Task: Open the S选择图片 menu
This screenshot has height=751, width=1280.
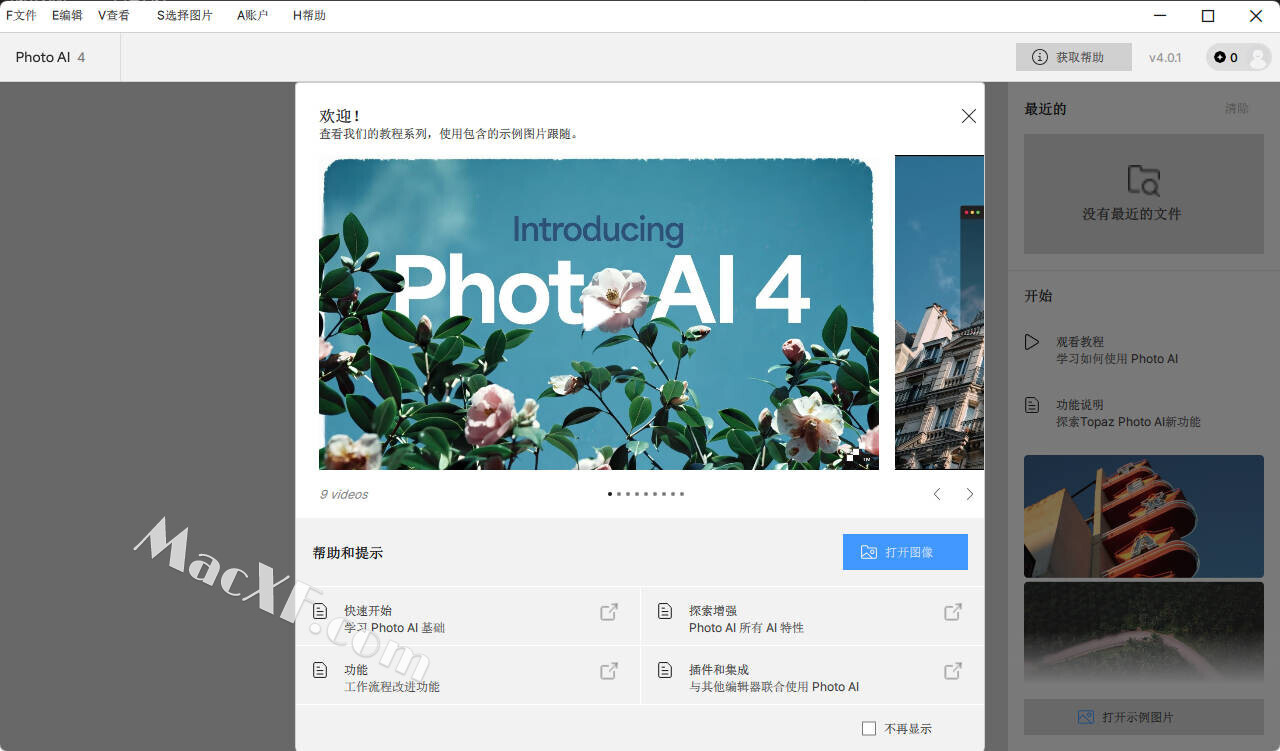Action: pyautogui.click(x=185, y=15)
